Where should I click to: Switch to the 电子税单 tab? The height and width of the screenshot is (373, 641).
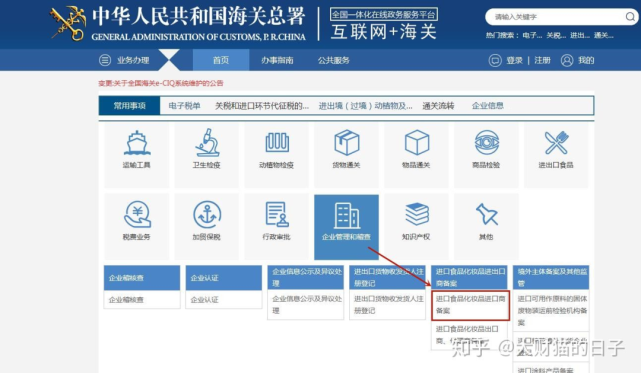click(x=184, y=106)
